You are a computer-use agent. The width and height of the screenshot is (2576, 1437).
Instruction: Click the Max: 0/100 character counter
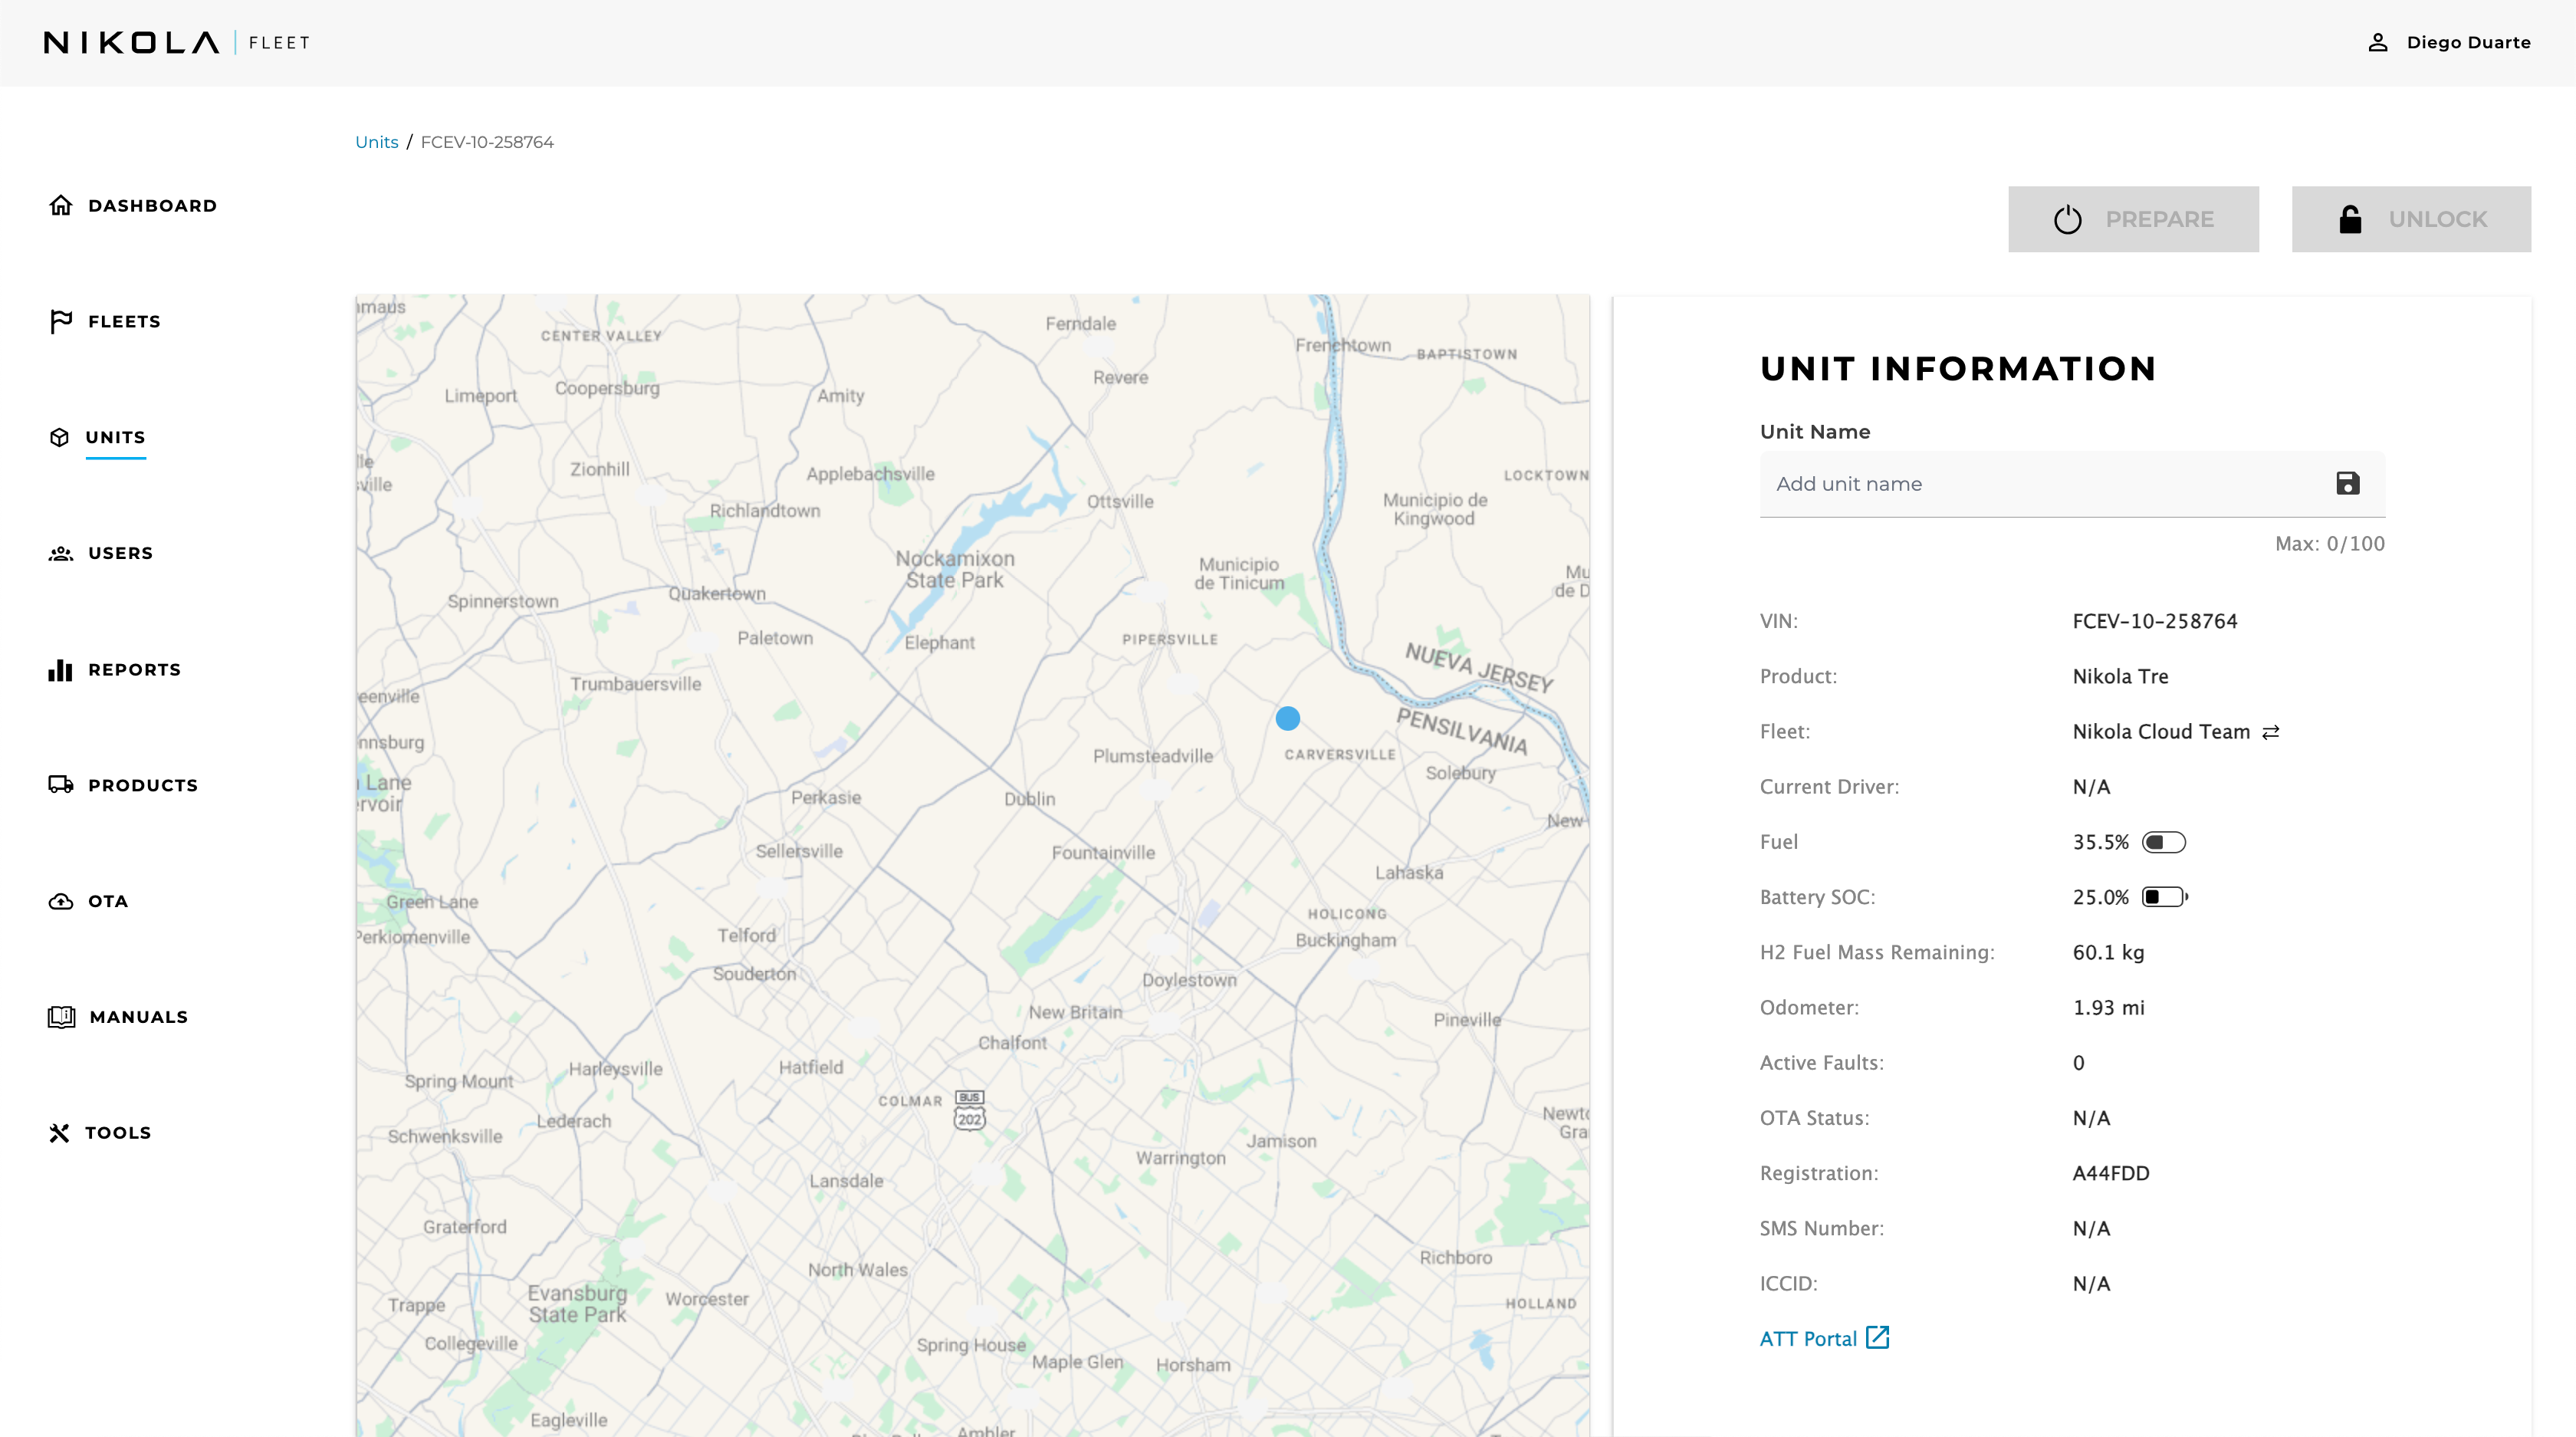click(2330, 544)
